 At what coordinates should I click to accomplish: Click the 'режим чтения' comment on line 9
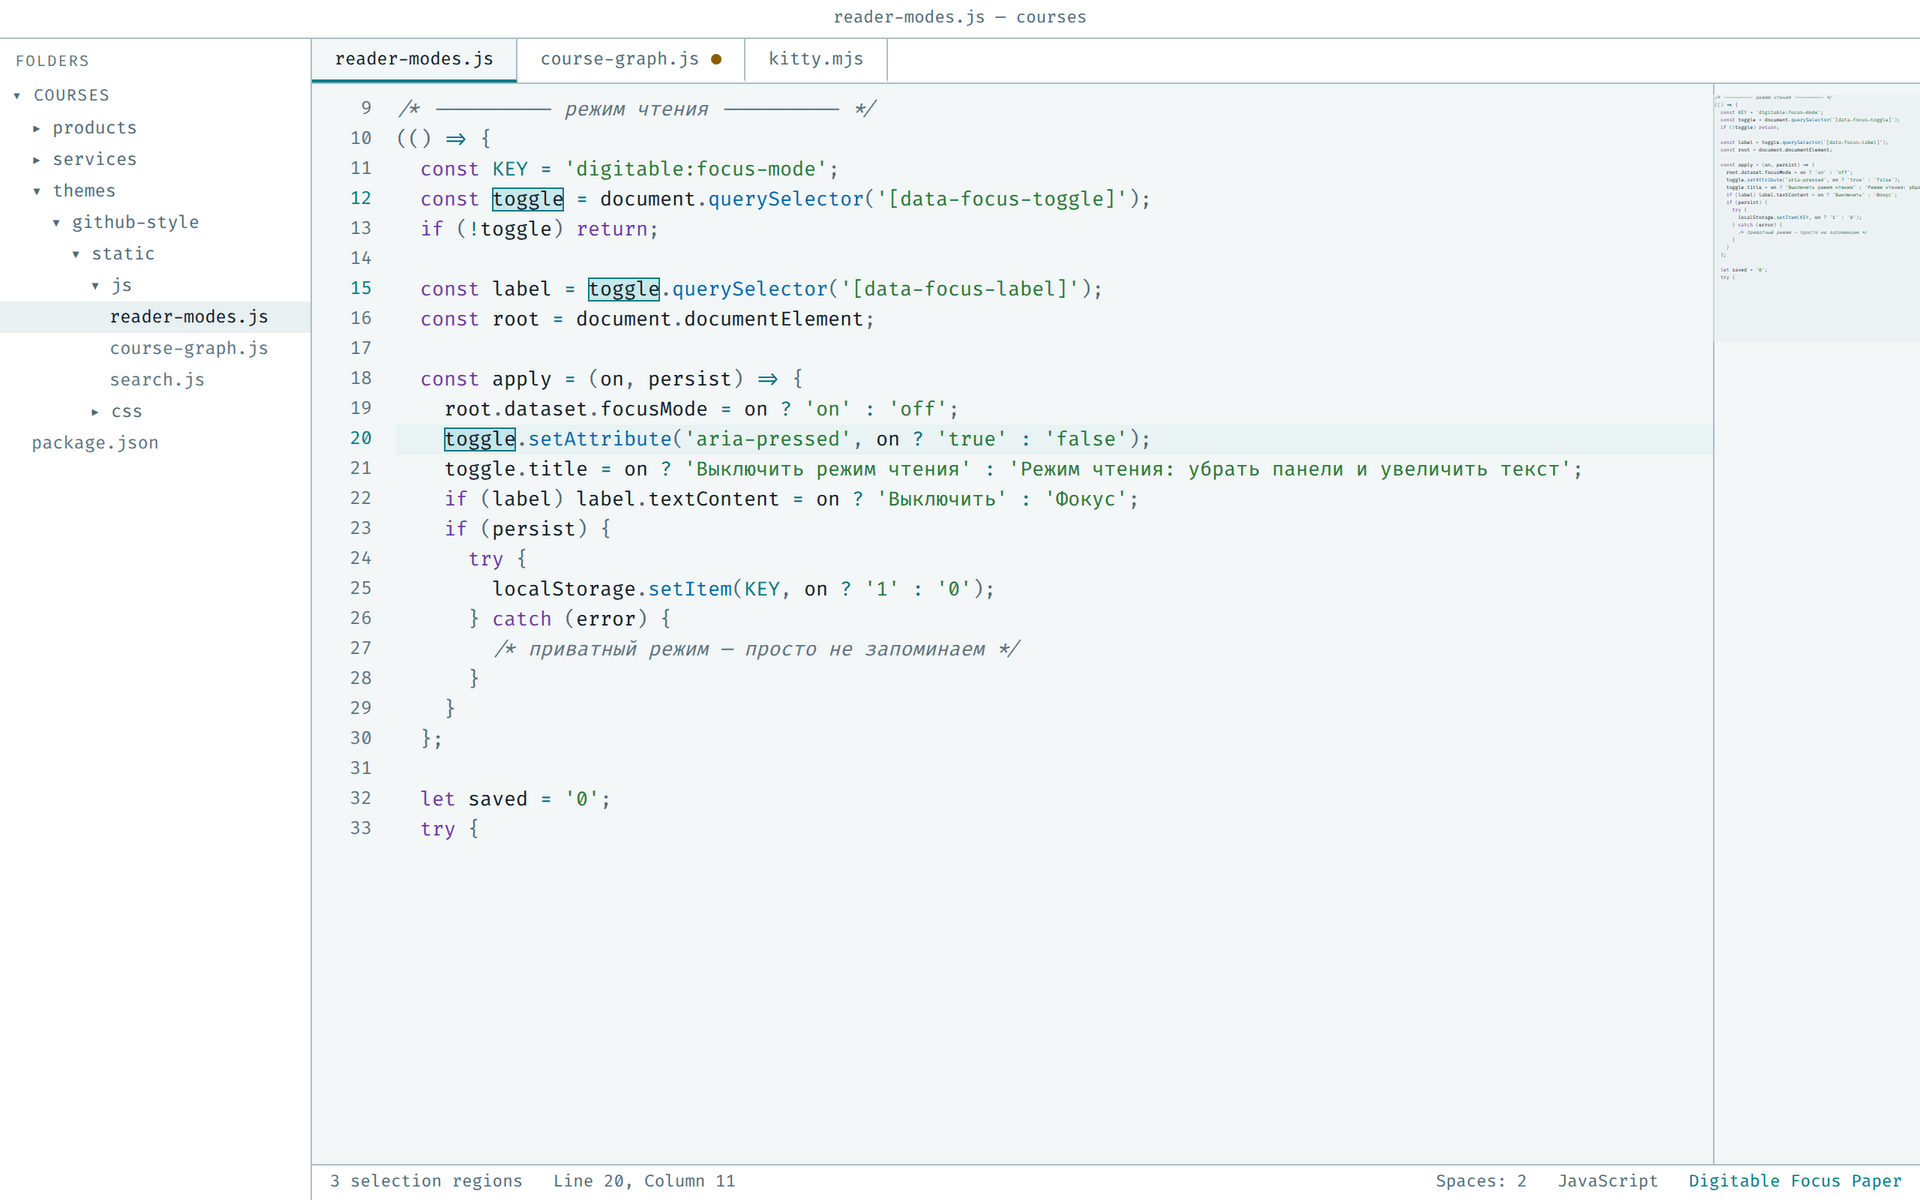(636, 109)
